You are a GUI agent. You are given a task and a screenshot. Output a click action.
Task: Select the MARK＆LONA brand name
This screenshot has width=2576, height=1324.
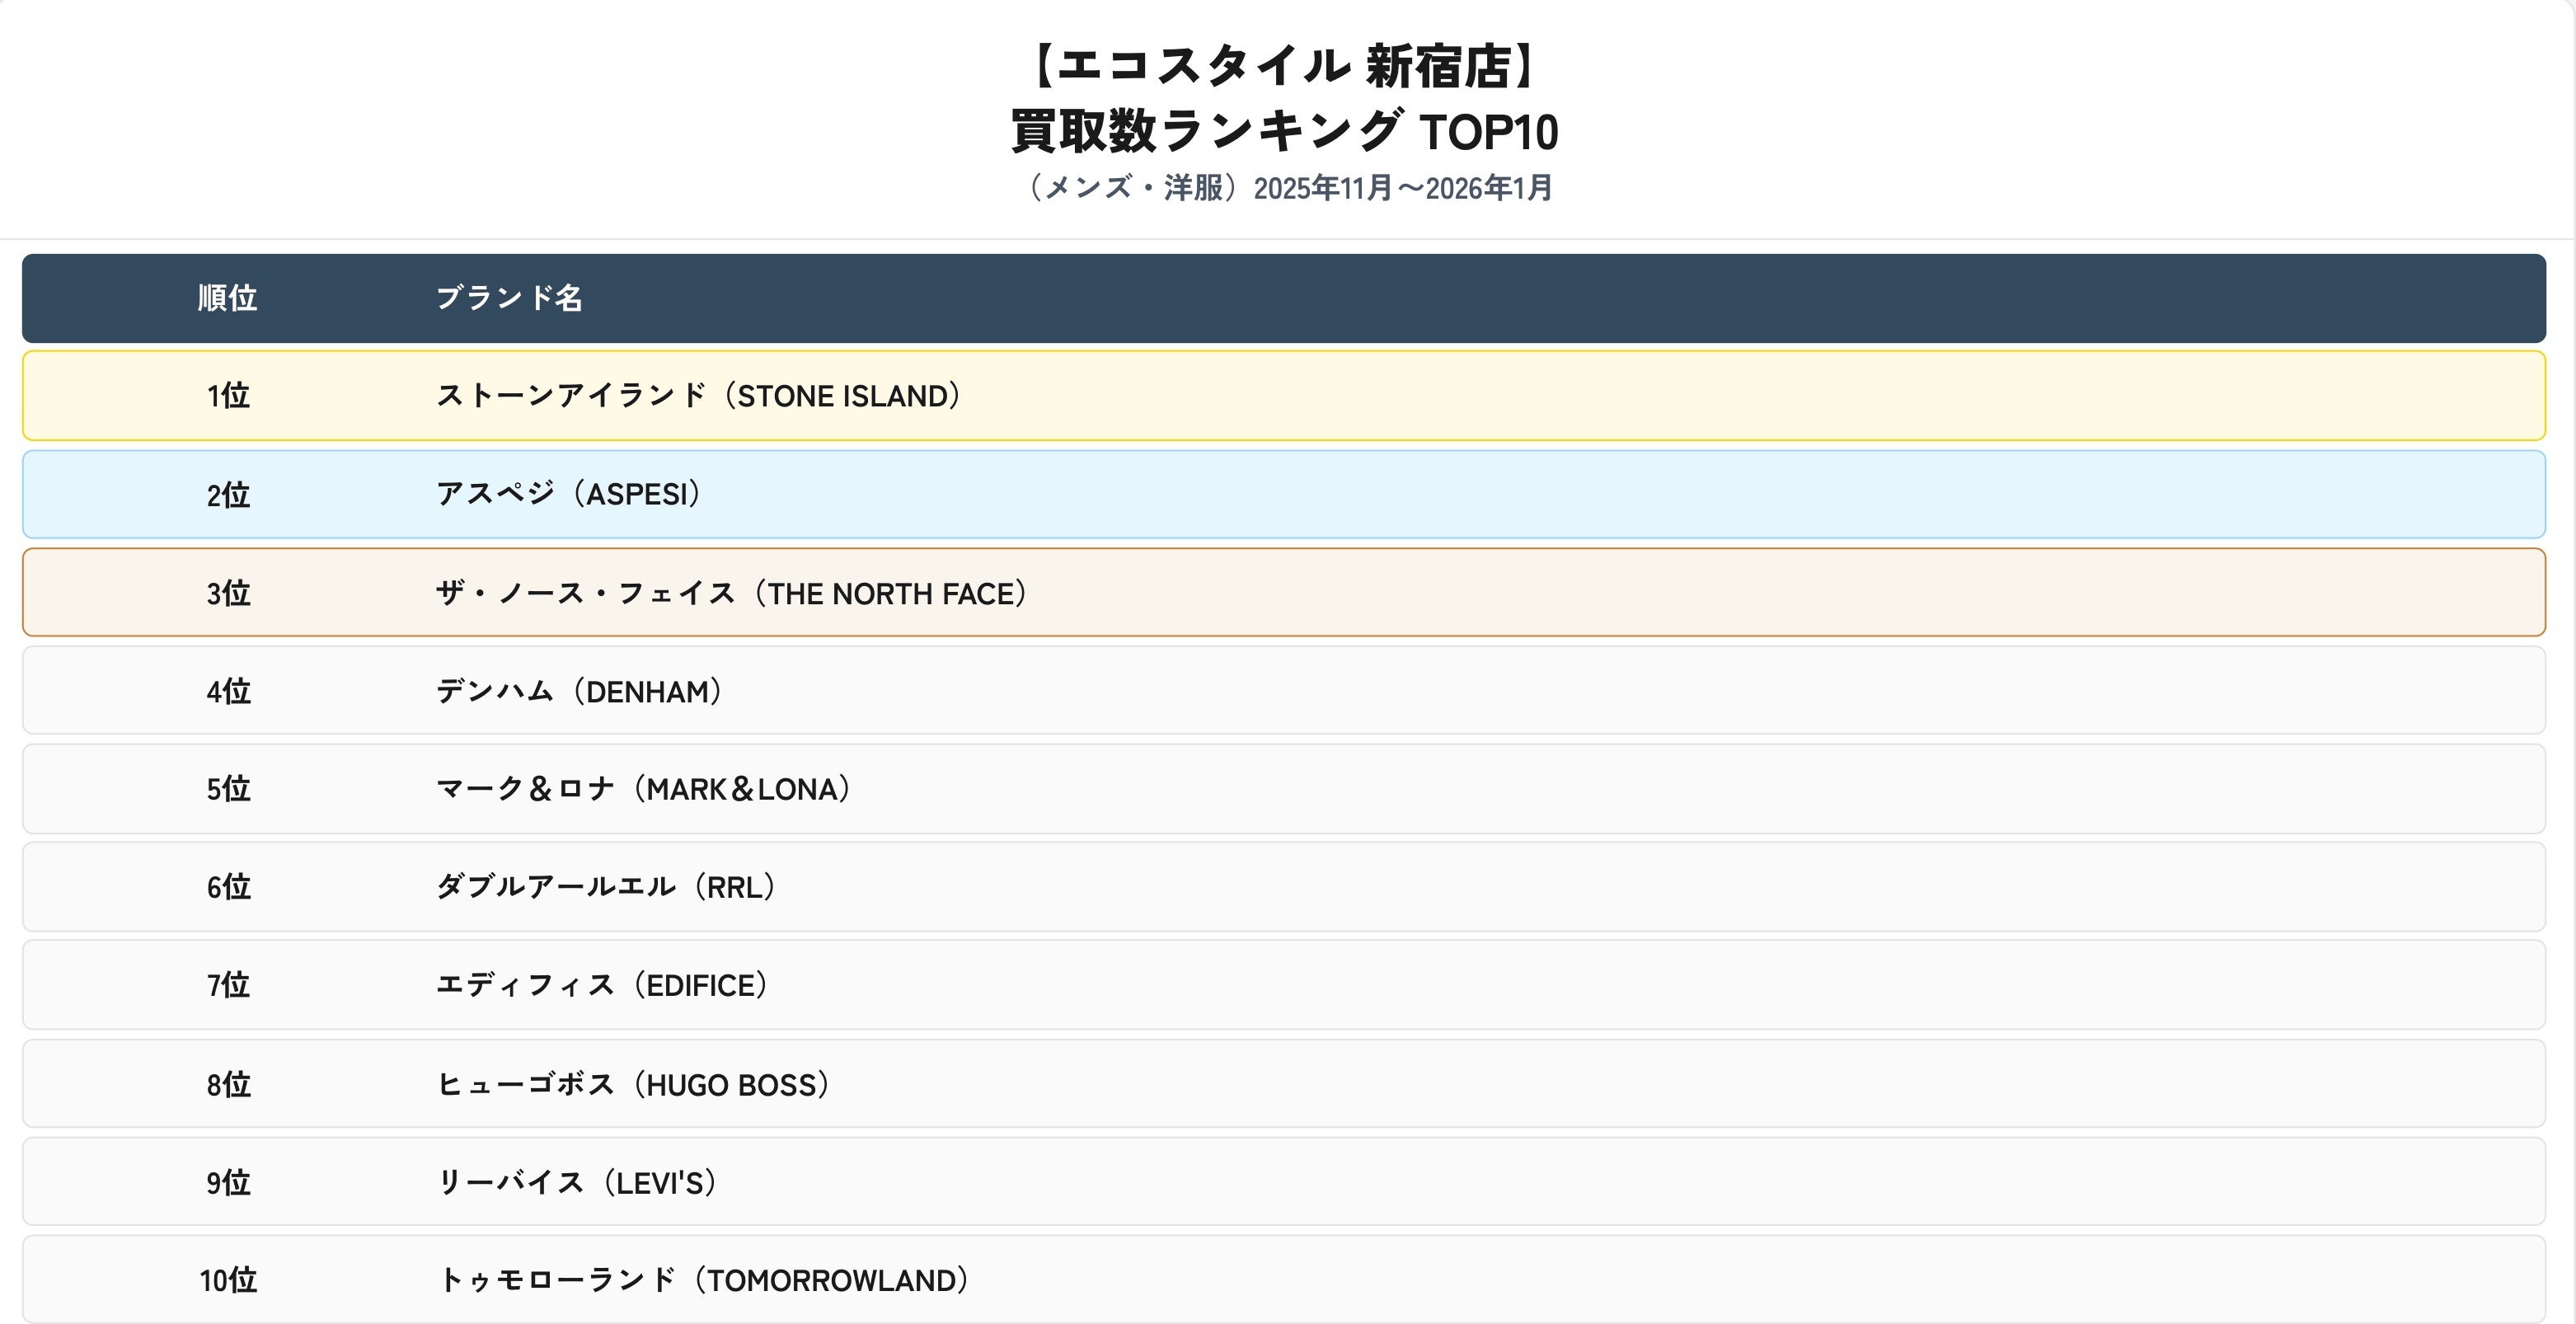[x=644, y=789]
